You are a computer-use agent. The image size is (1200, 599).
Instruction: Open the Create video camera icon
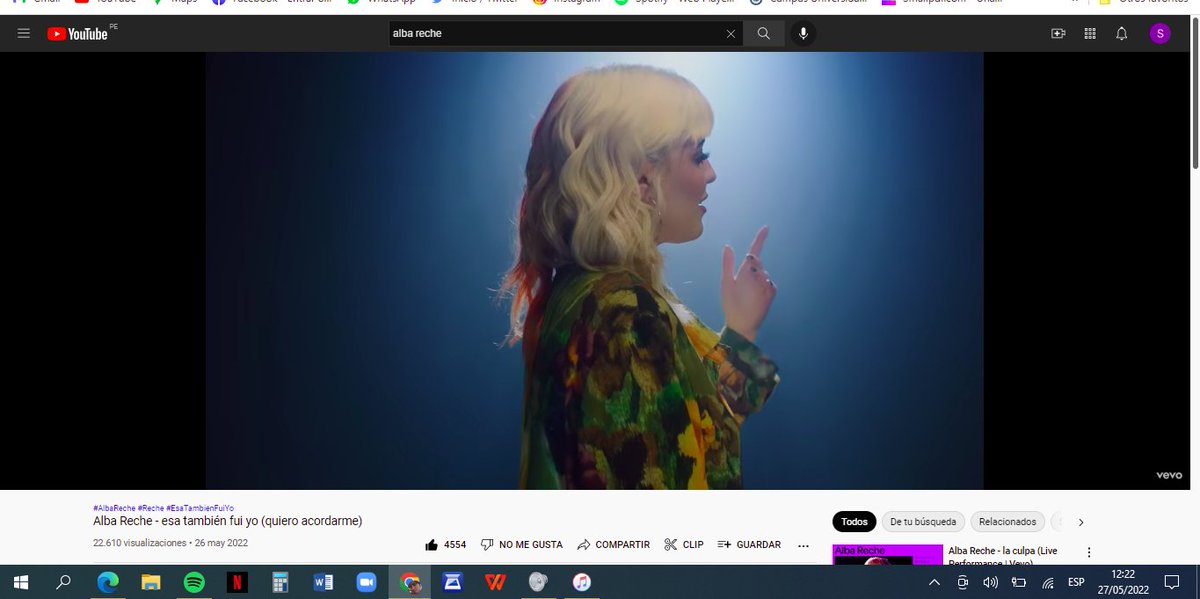tap(1058, 34)
